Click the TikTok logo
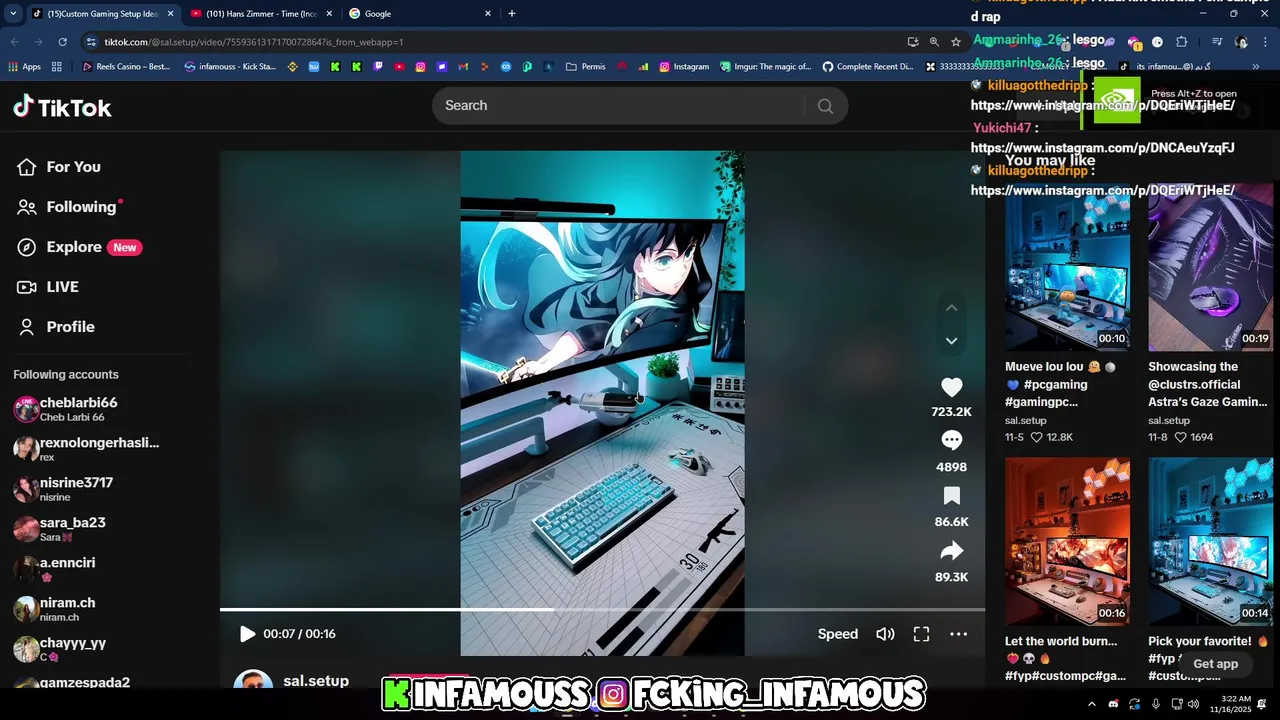1280x720 pixels. (62, 107)
